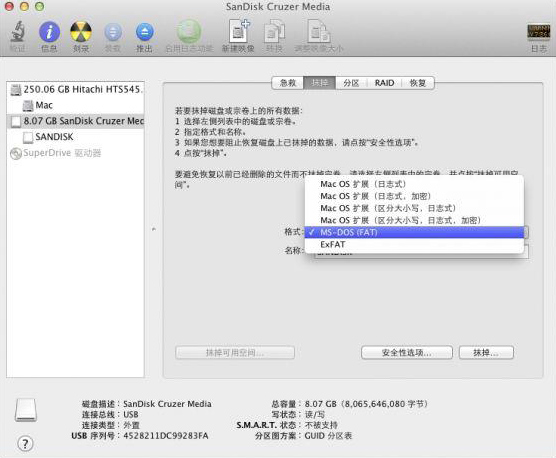
Task: Choose Mac OS 扩展 (区分大小写, 日志式, 加密)
Action: click(414, 220)
